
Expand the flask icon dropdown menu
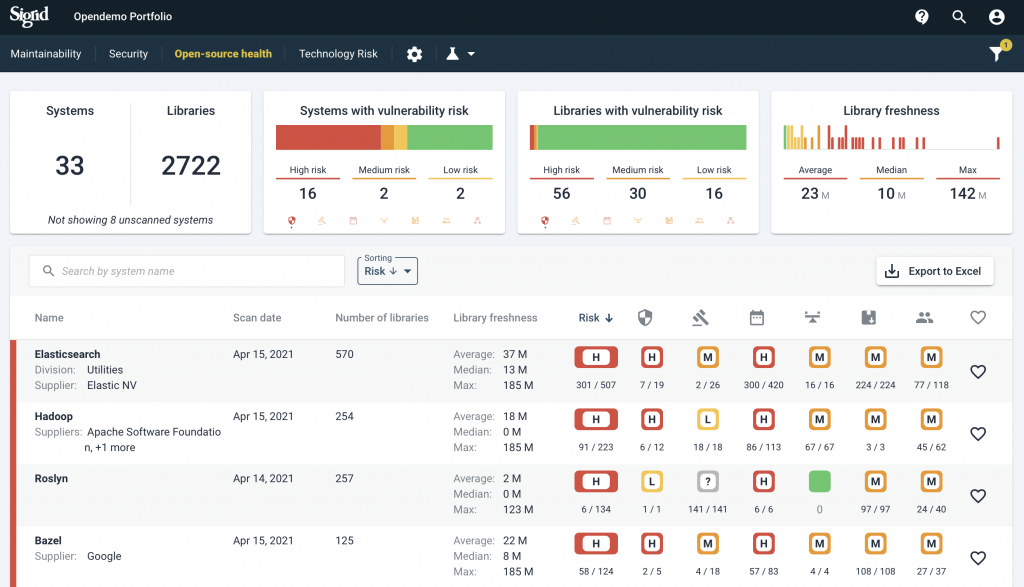(460, 54)
